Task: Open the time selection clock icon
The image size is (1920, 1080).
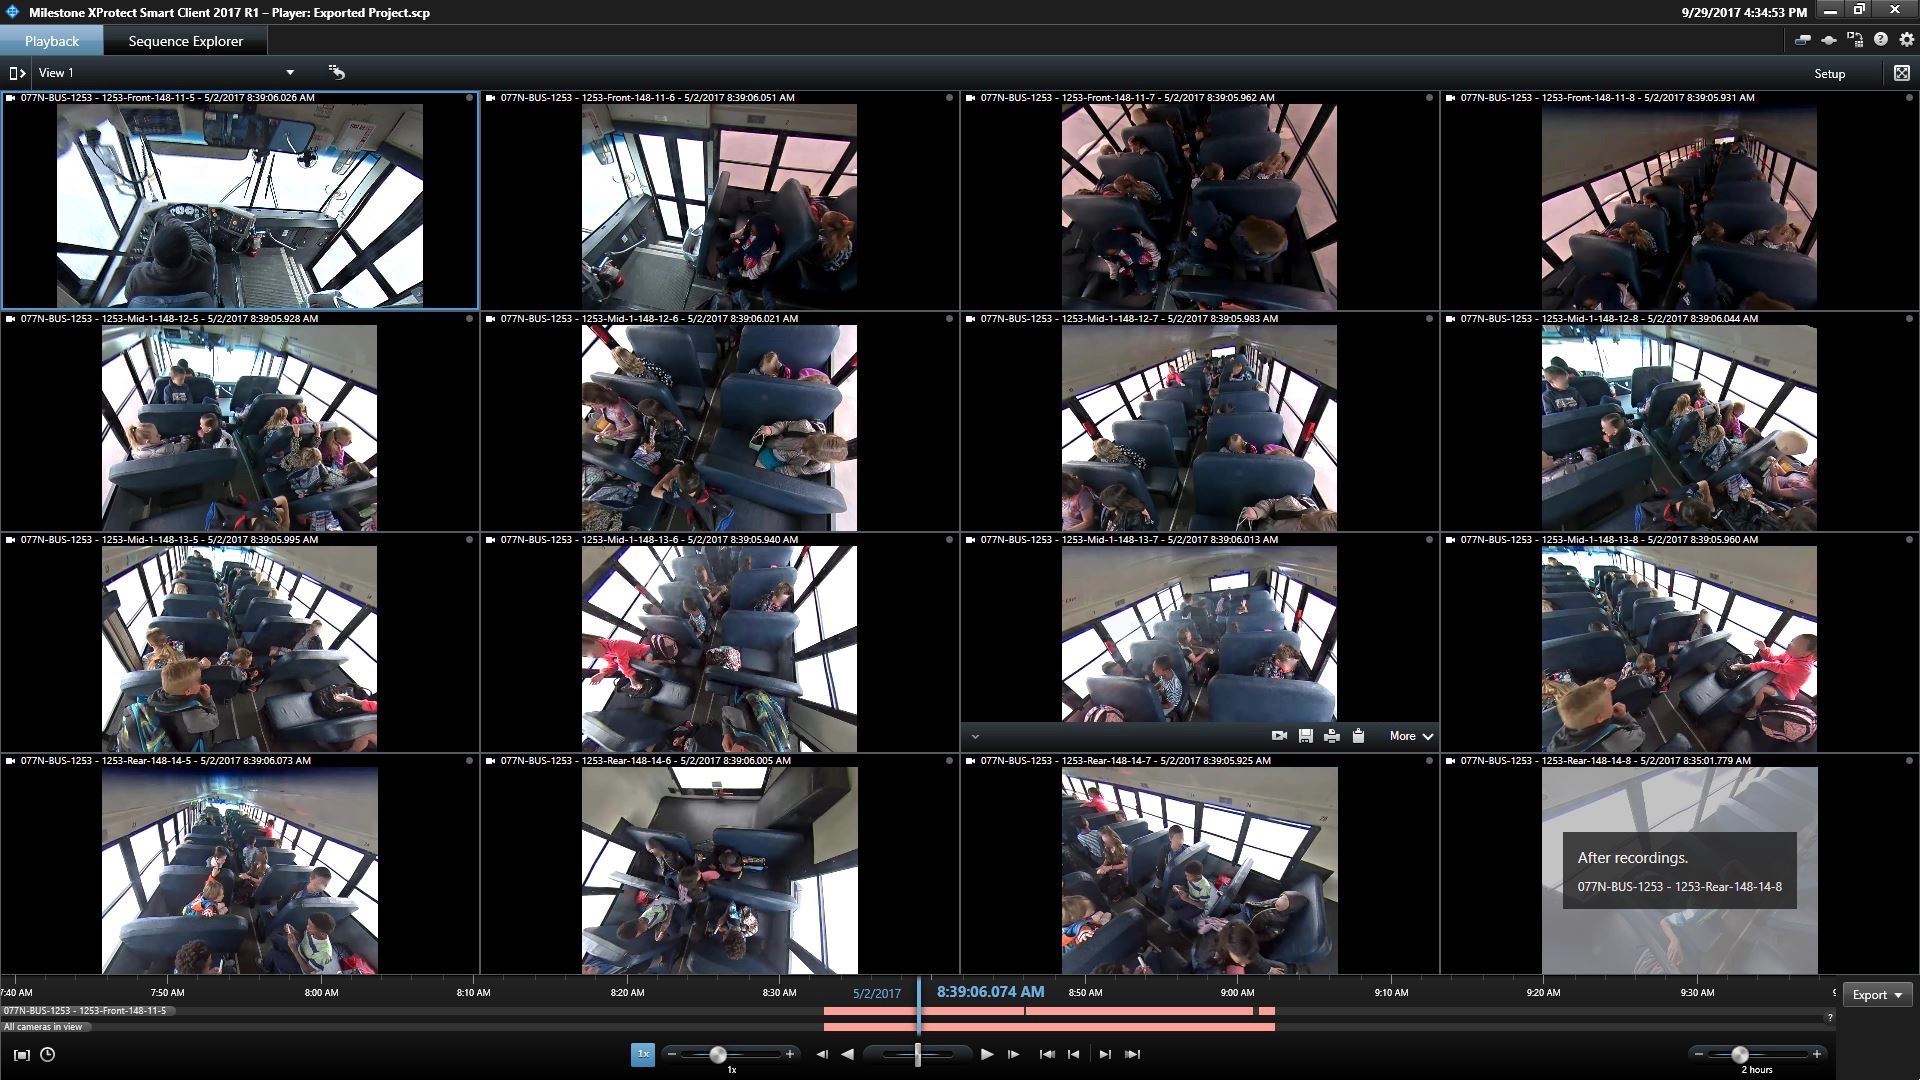Action: pos(47,1054)
